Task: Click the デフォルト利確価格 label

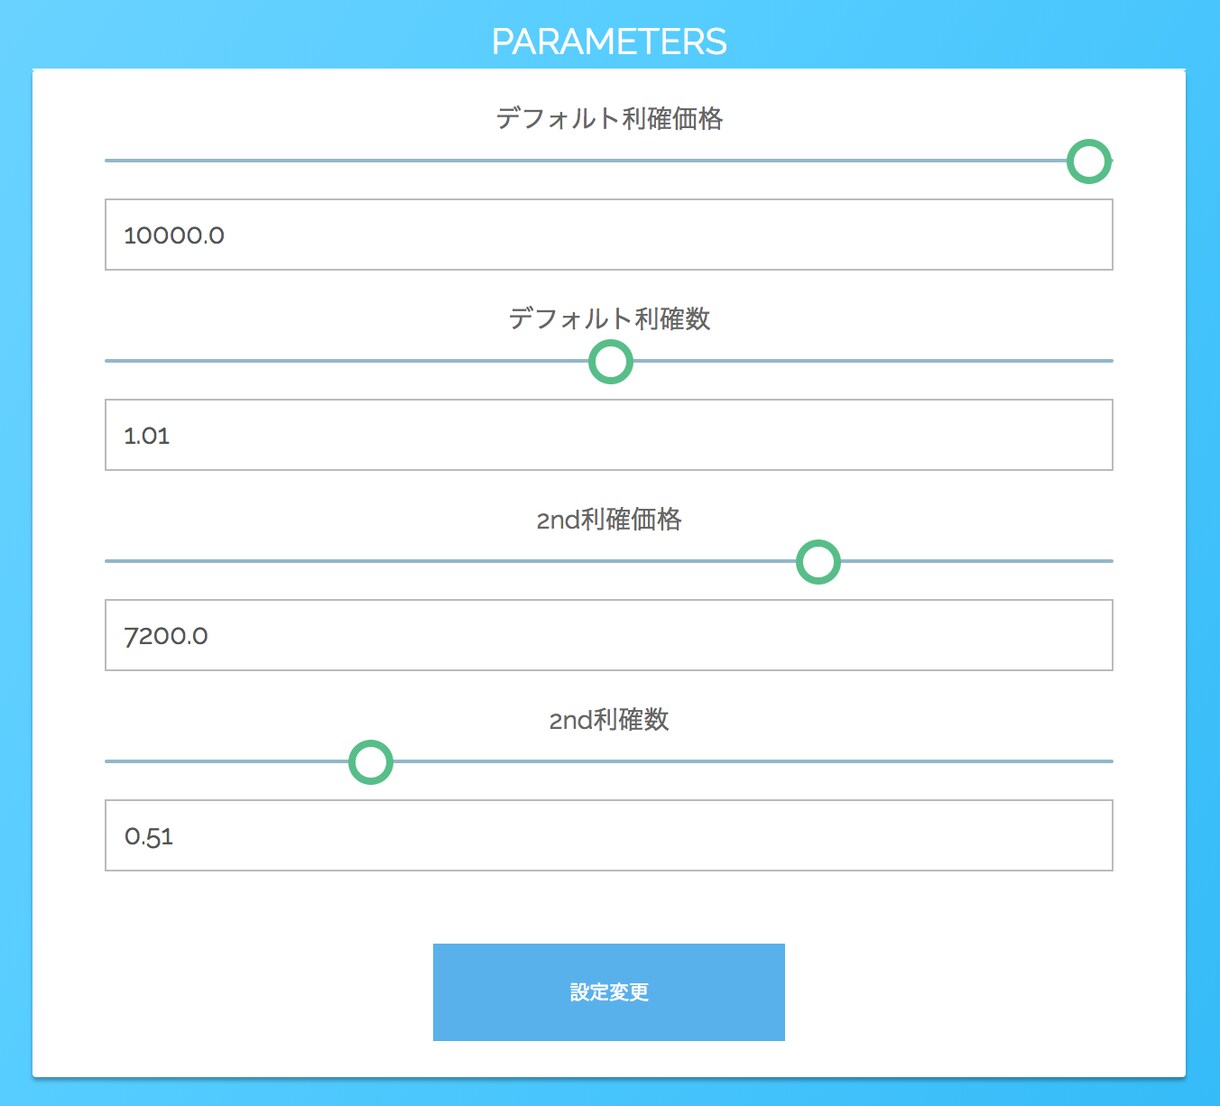Action: coord(609,119)
